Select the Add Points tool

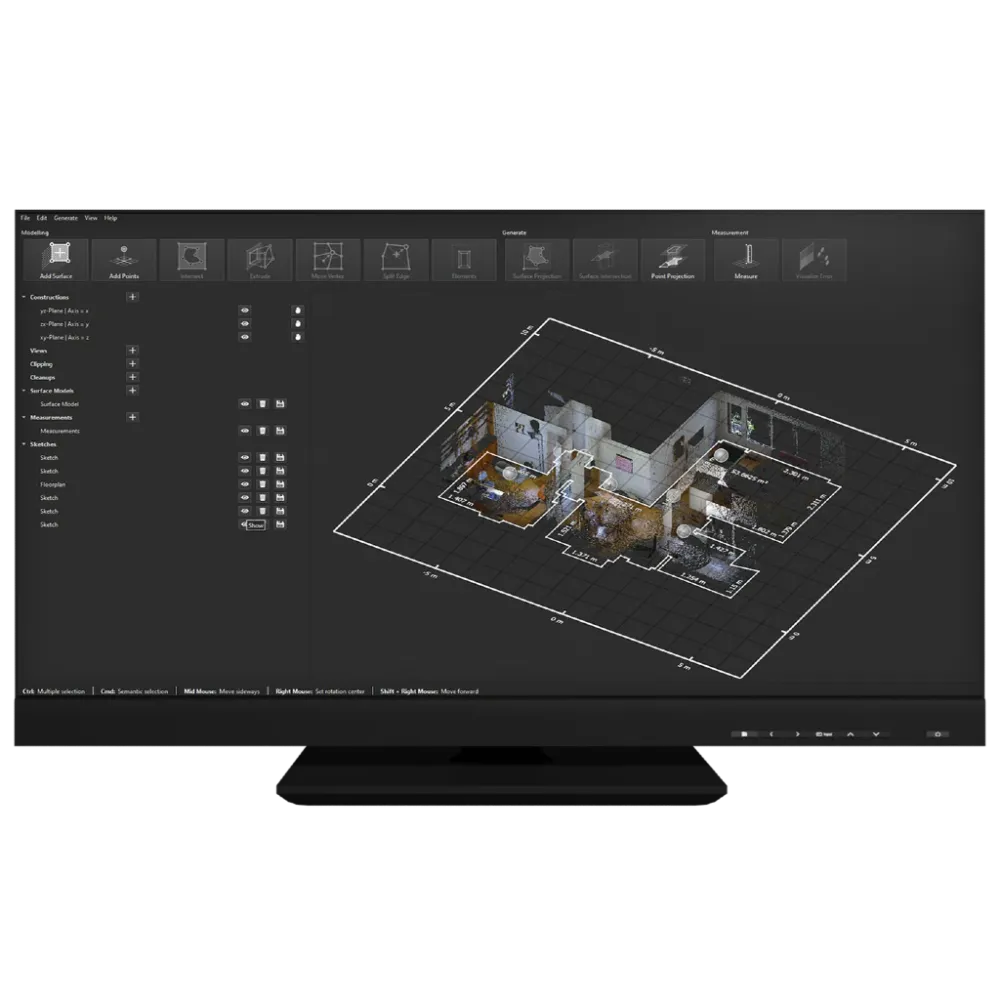124,260
